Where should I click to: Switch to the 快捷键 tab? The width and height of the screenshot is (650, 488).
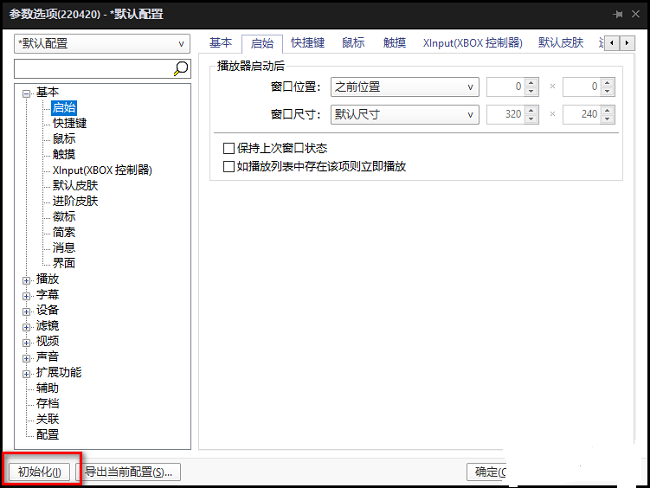(x=307, y=43)
